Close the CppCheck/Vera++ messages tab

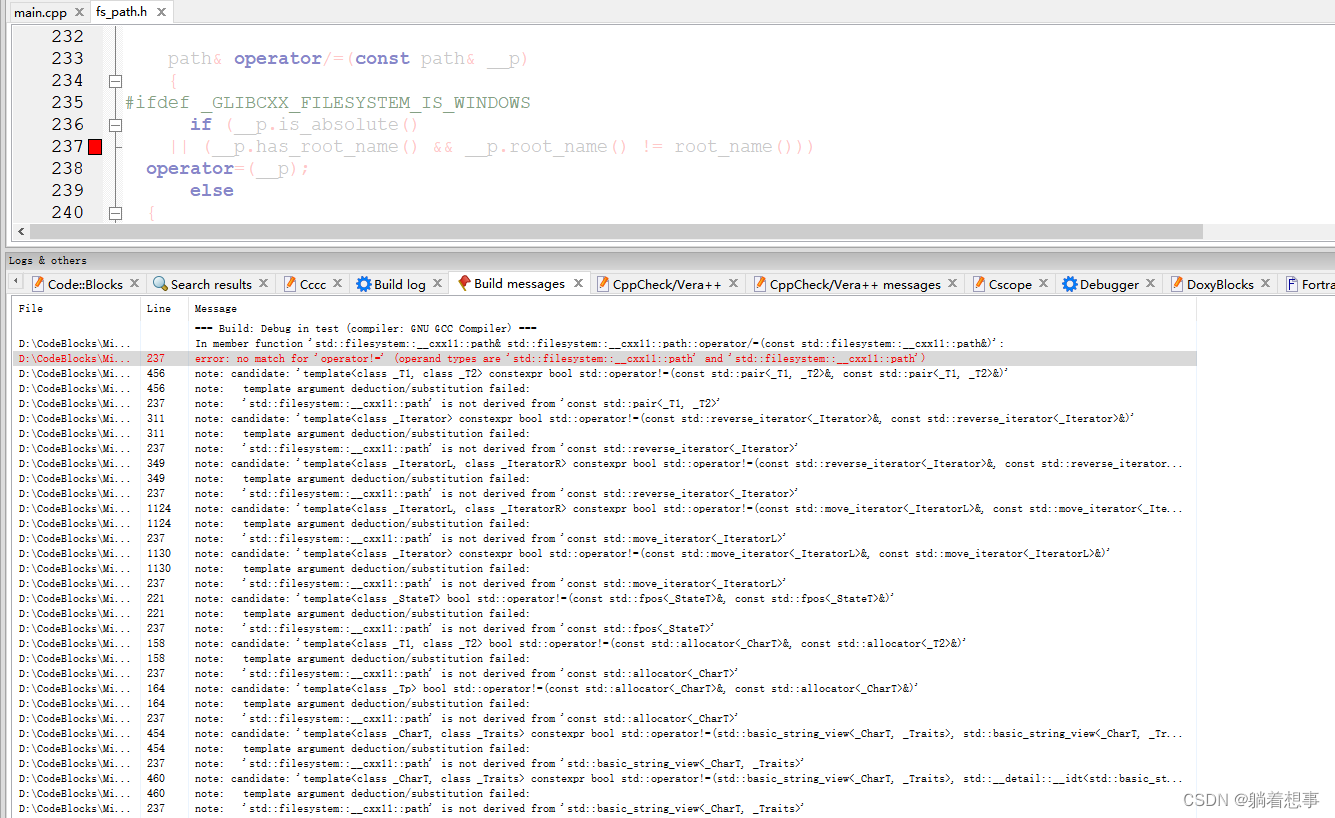[x=953, y=284]
